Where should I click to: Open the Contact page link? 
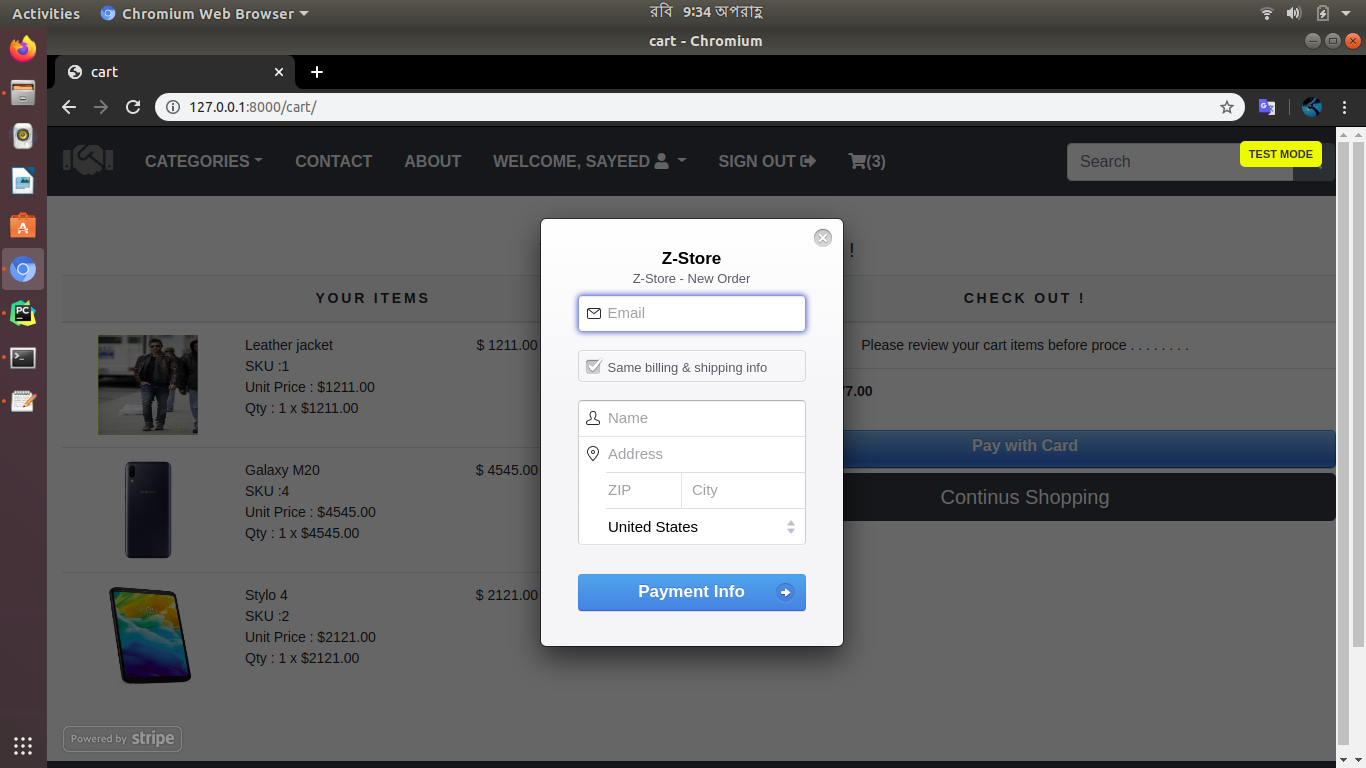click(x=334, y=161)
